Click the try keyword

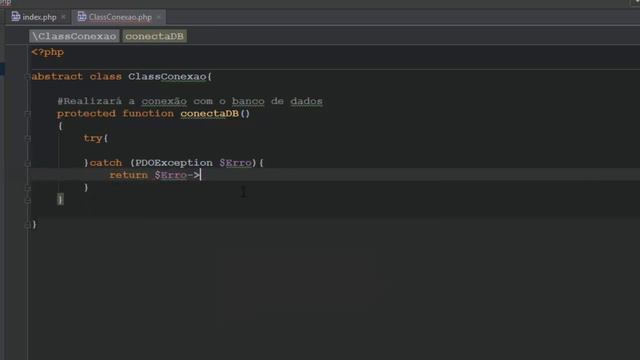tap(93, 138)
